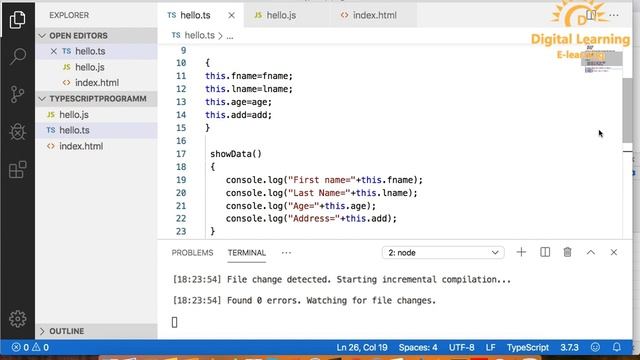640x360 pixels.
Task: Open hello.js in the project folder
Action: coord(96,115)
